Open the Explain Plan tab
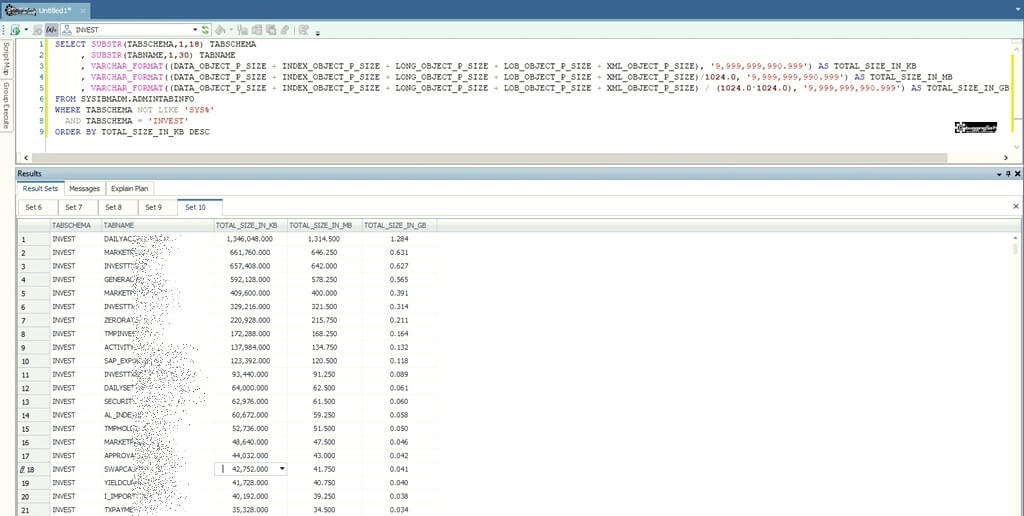 click(x=130, y=188)
